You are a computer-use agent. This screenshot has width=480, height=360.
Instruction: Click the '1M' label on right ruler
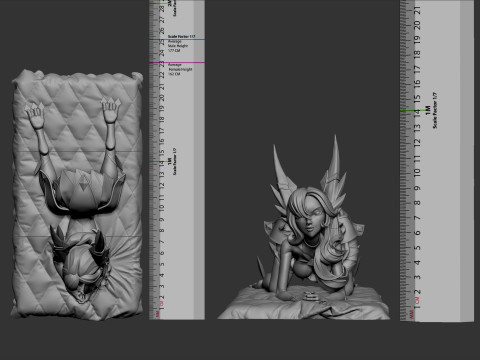[x=428, y=111]
